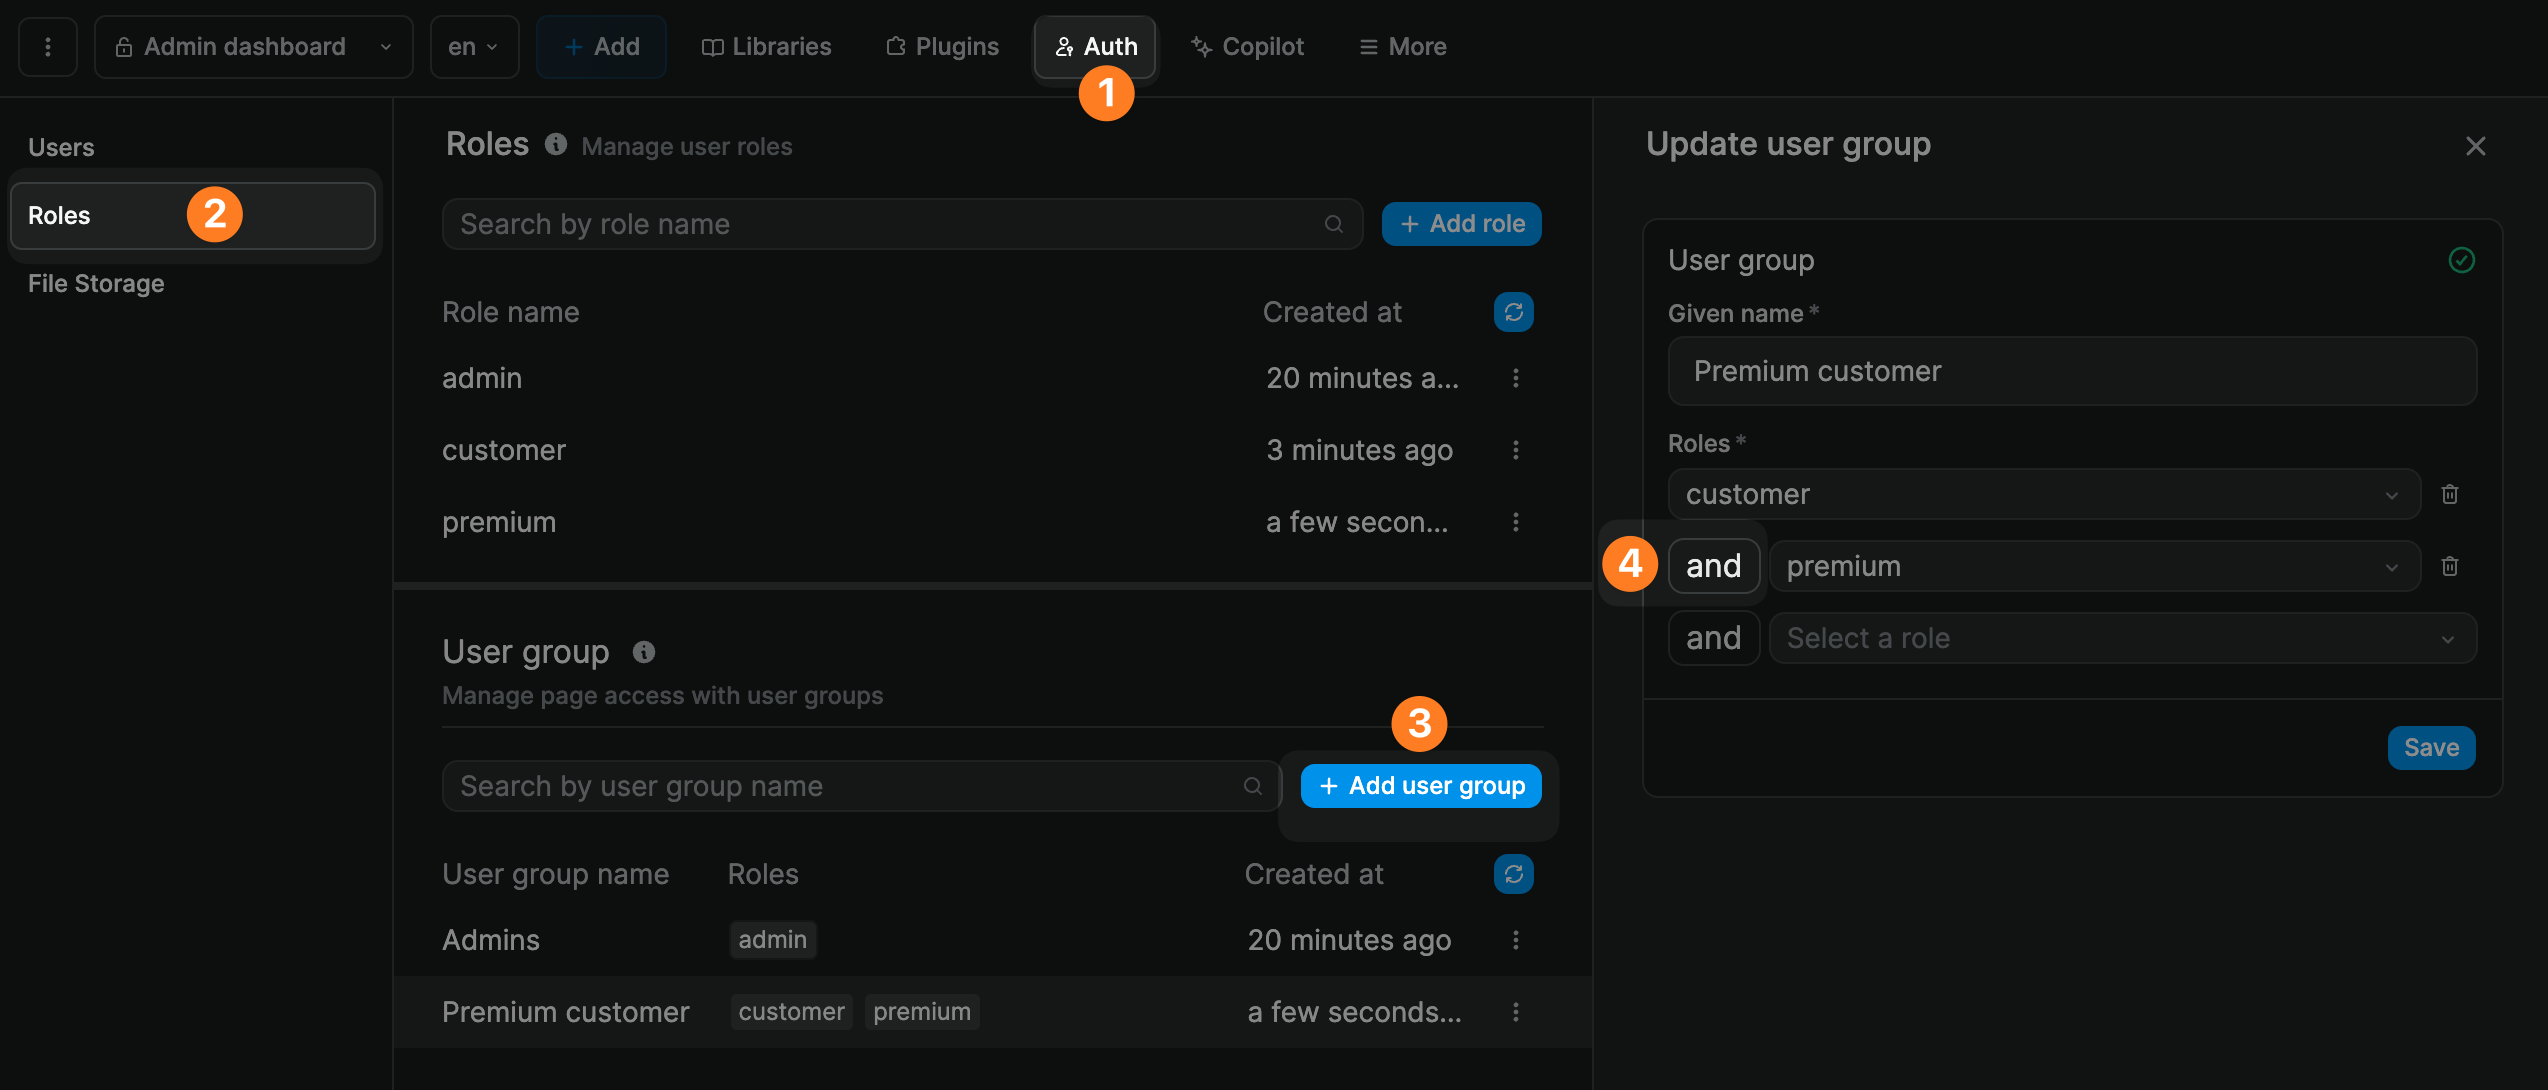2548x1090 pixels.
Task: Click the Add user group button
Action: click(1420, 785)
